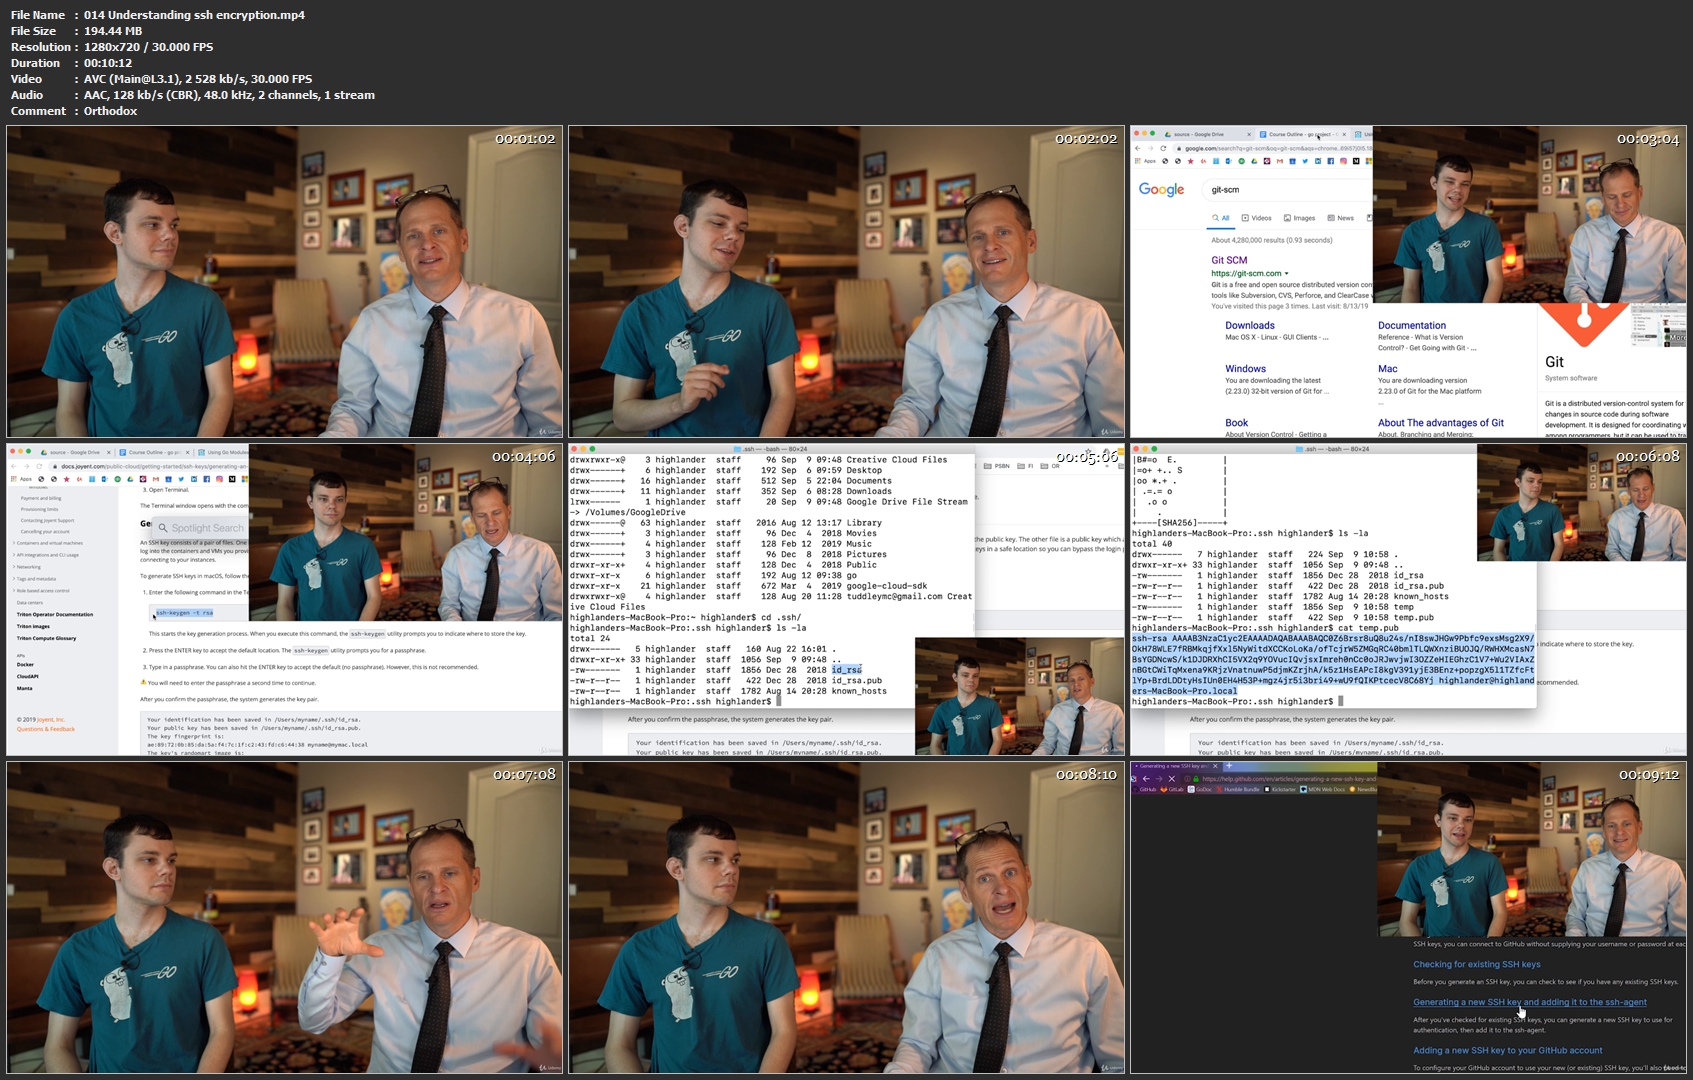Click the Resolution 1280x720 header line
Image resolution: width=1693 pixels, height=1080 pixels.
[x=112, y=47]
